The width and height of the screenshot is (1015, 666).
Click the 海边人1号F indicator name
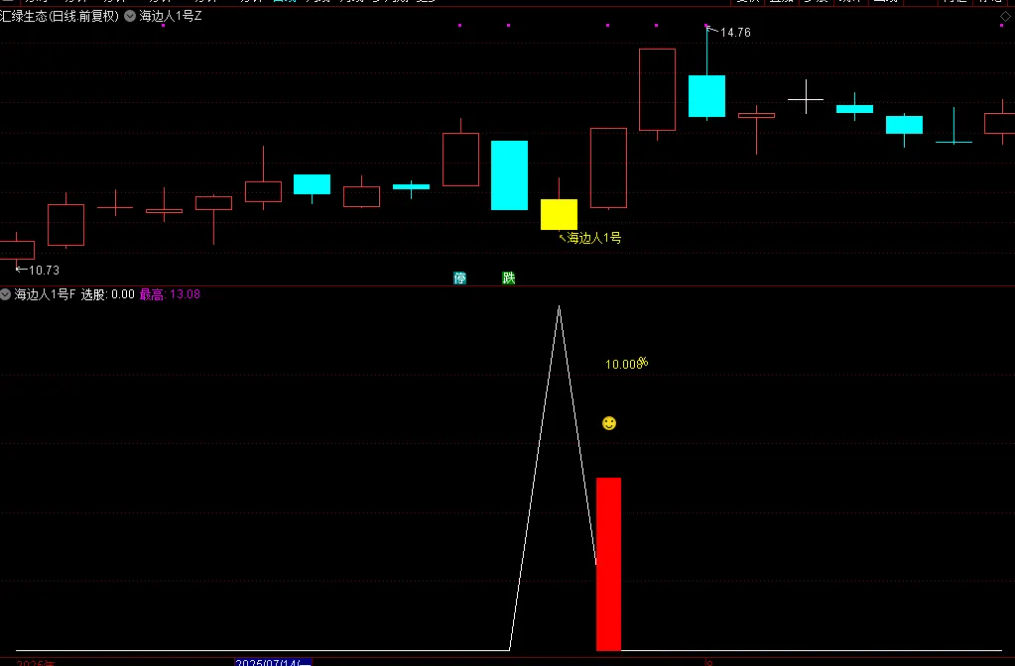(45, 294)
